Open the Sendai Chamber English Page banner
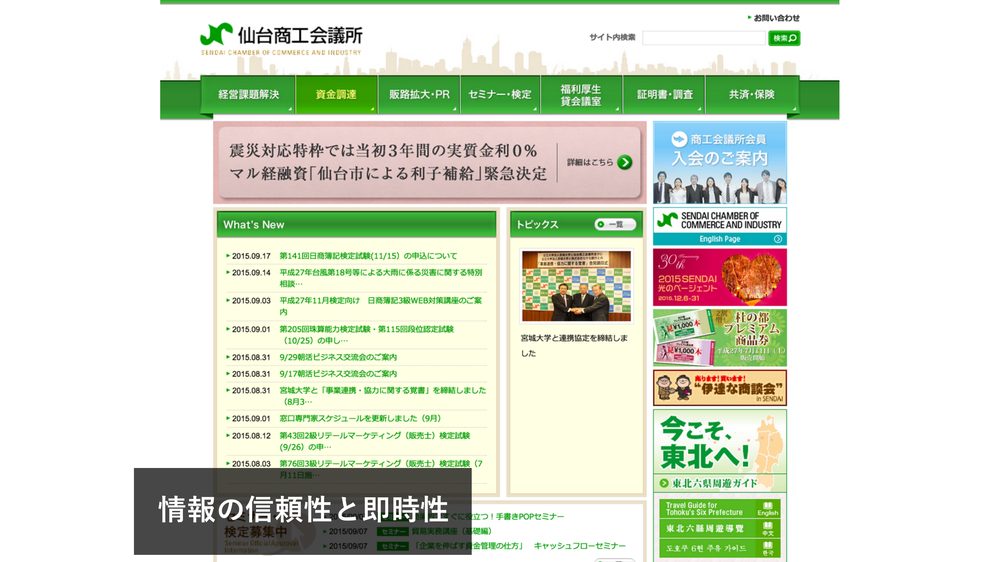The height and width of the screenshot is (562, 1000). [x=719, y=226]
